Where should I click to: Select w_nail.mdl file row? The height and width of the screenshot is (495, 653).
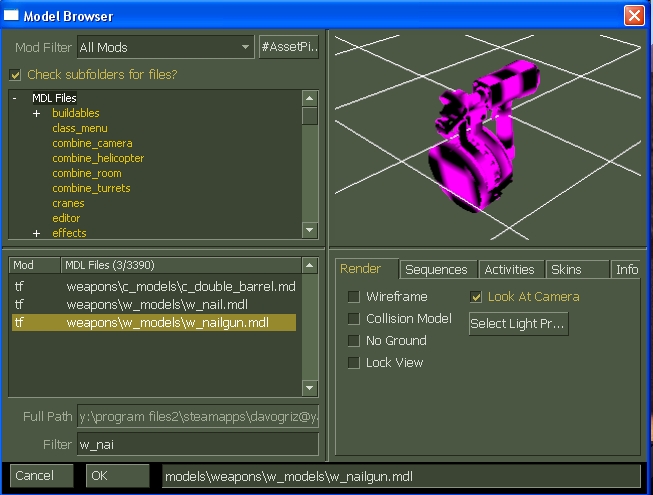click(x=154, y=305)
